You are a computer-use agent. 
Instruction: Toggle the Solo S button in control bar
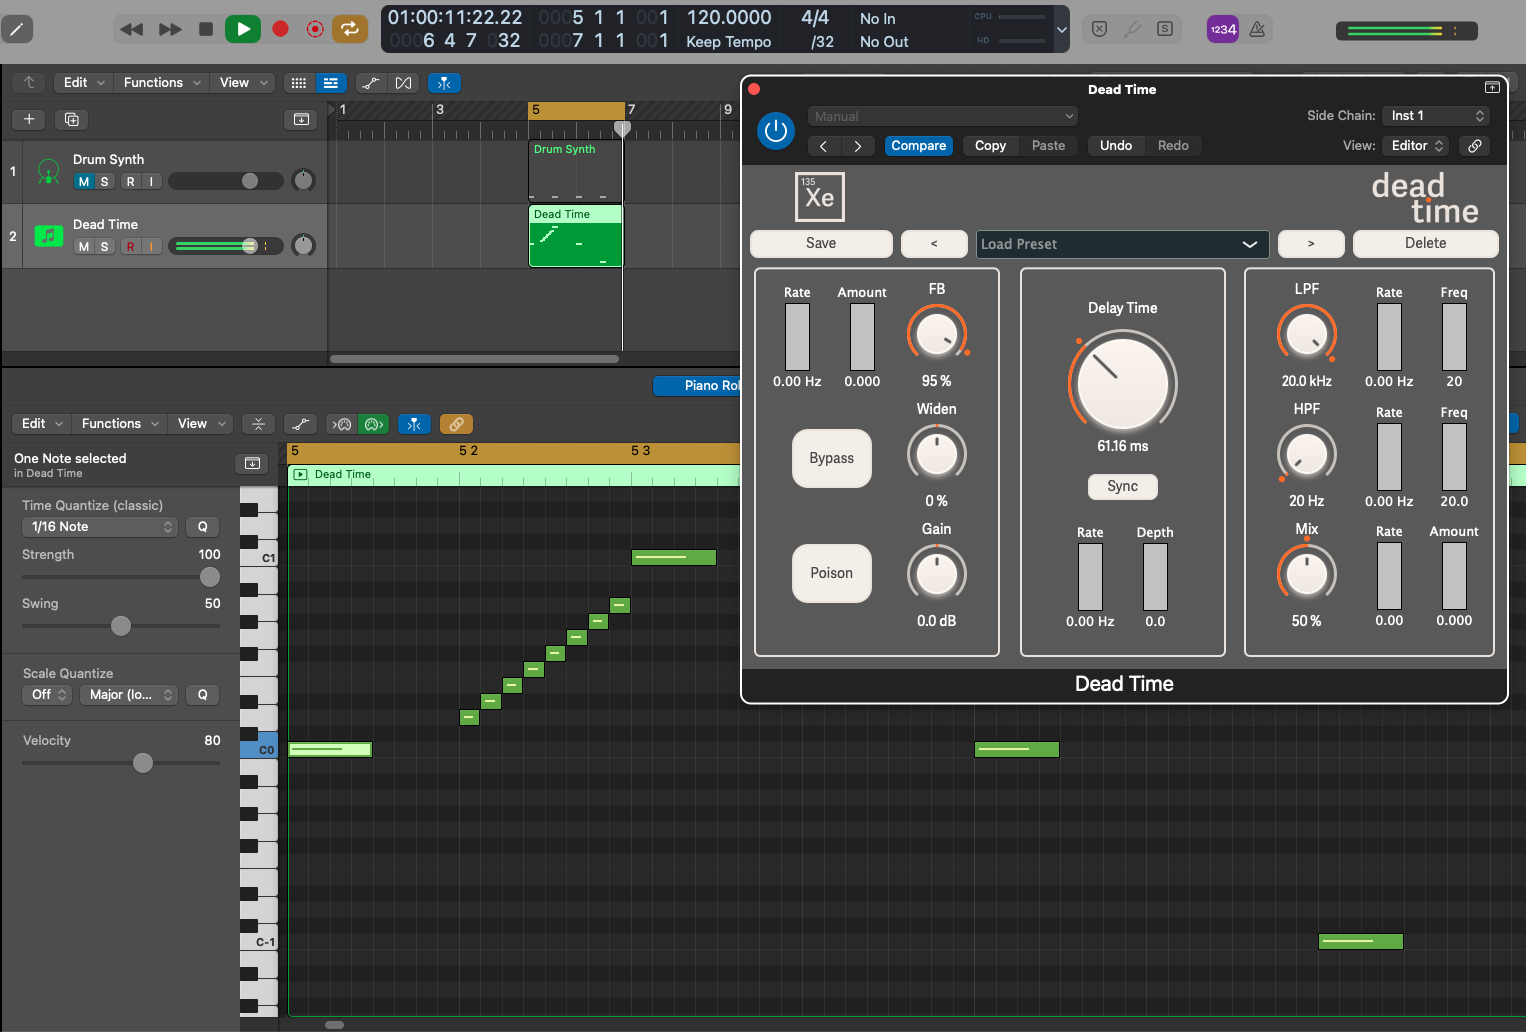[1165, 29]
